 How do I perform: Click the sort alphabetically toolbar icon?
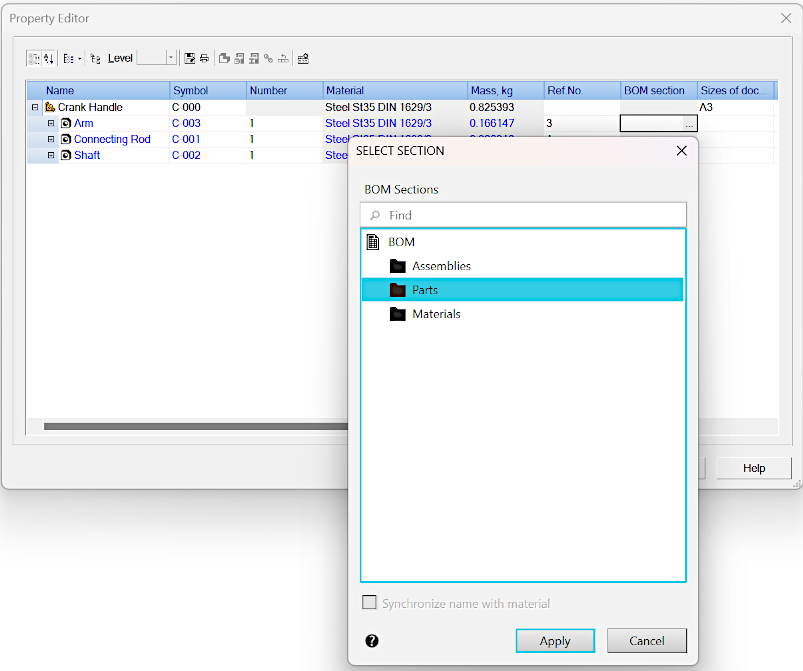coord(49,58)
